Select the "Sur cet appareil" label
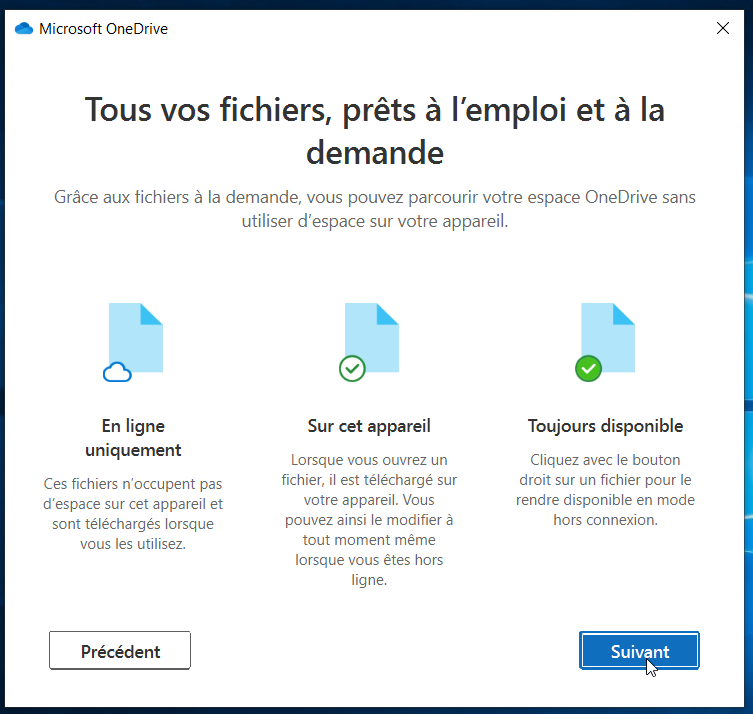 [x=369, y=426]
